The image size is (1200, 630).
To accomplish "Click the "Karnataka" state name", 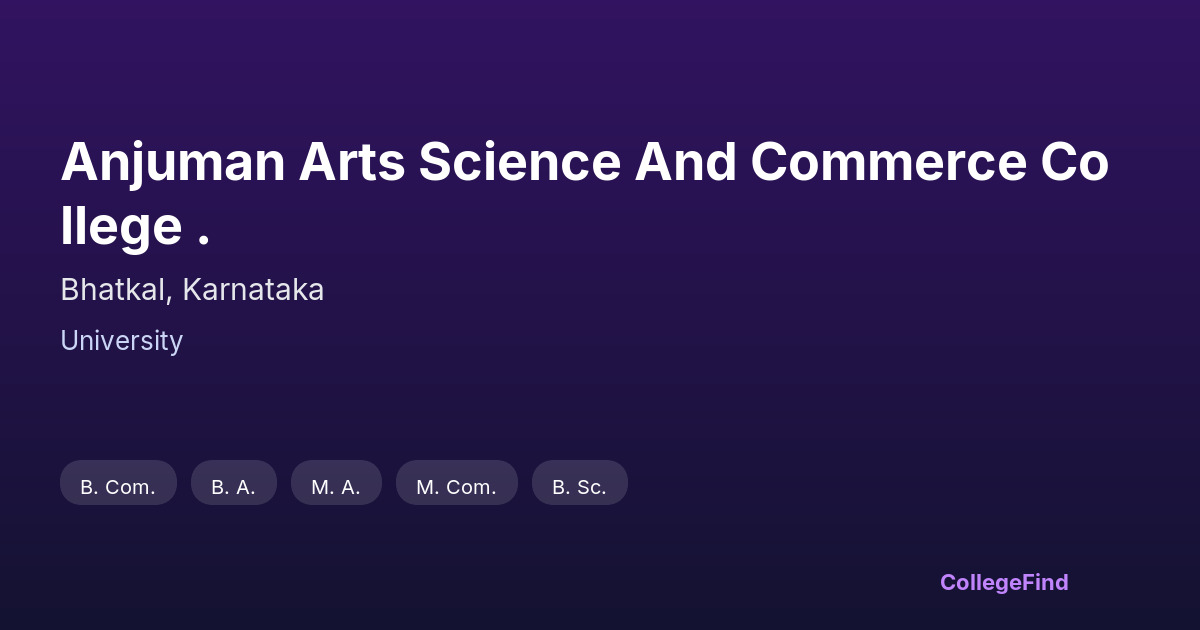I will pos(253,290).
